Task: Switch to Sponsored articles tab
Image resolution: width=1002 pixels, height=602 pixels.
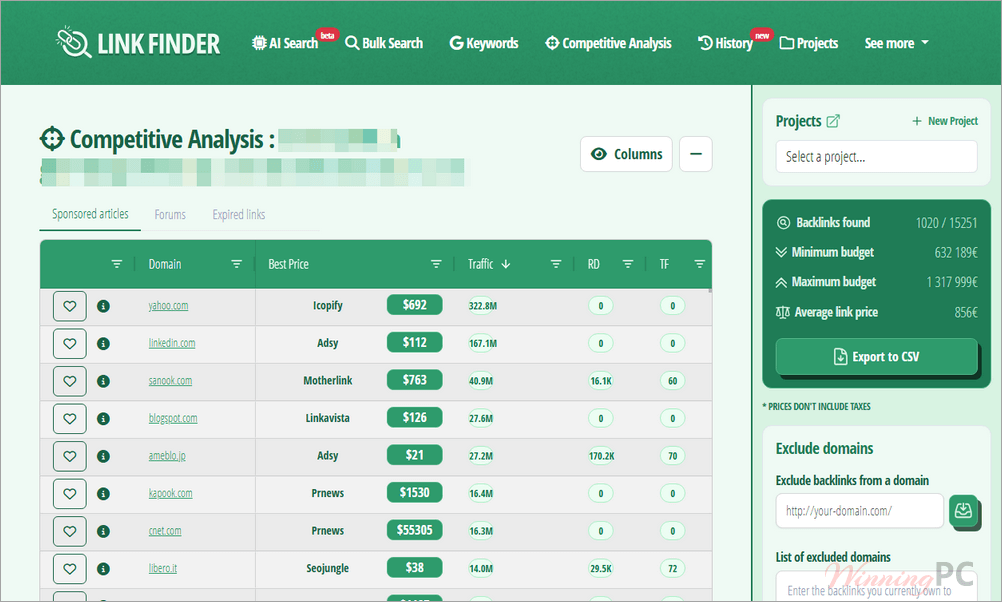Action: pyautogui.click(x=90, y=214)
